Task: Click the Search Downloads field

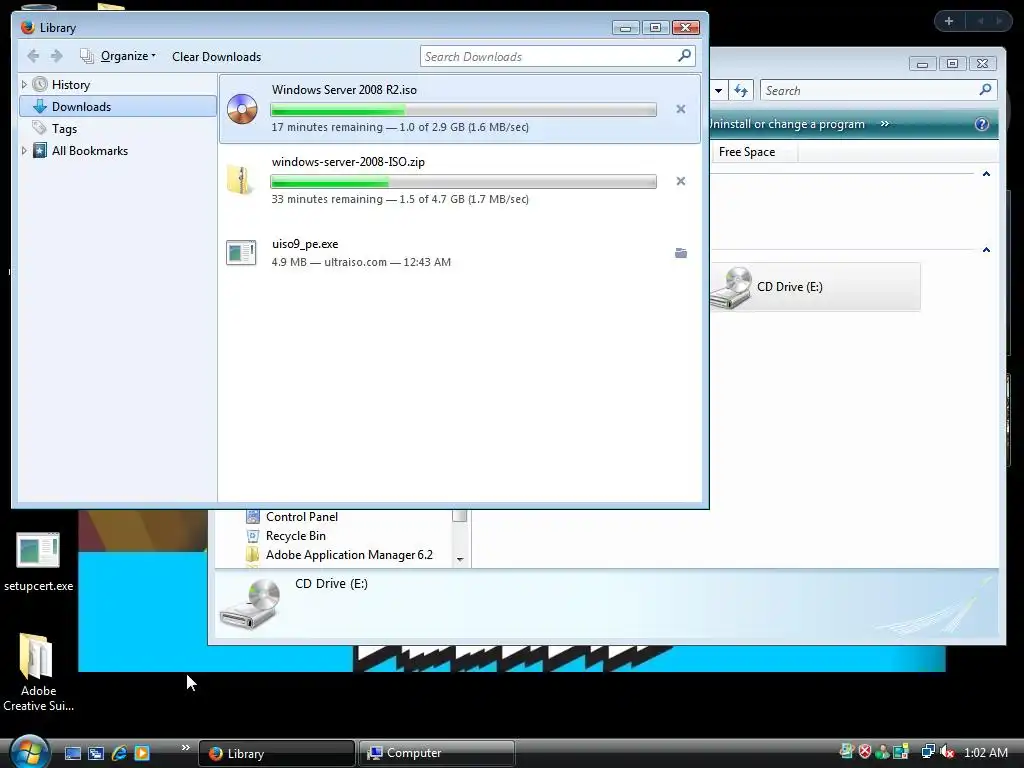Action: 557,56
